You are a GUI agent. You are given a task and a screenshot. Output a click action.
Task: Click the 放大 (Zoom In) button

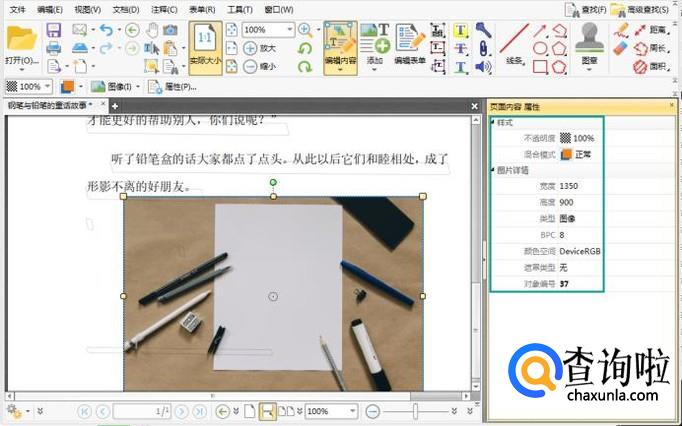tap(260, 48)
